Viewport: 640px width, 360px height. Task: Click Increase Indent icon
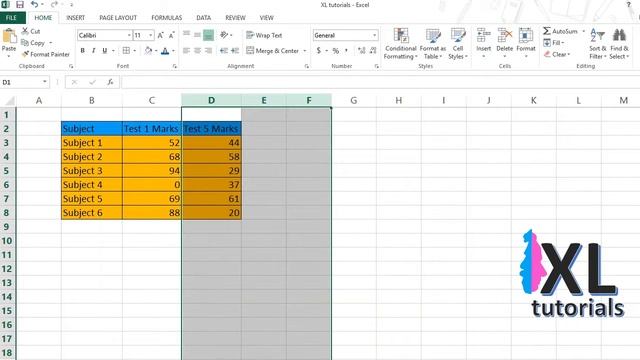tap(235, 51)
